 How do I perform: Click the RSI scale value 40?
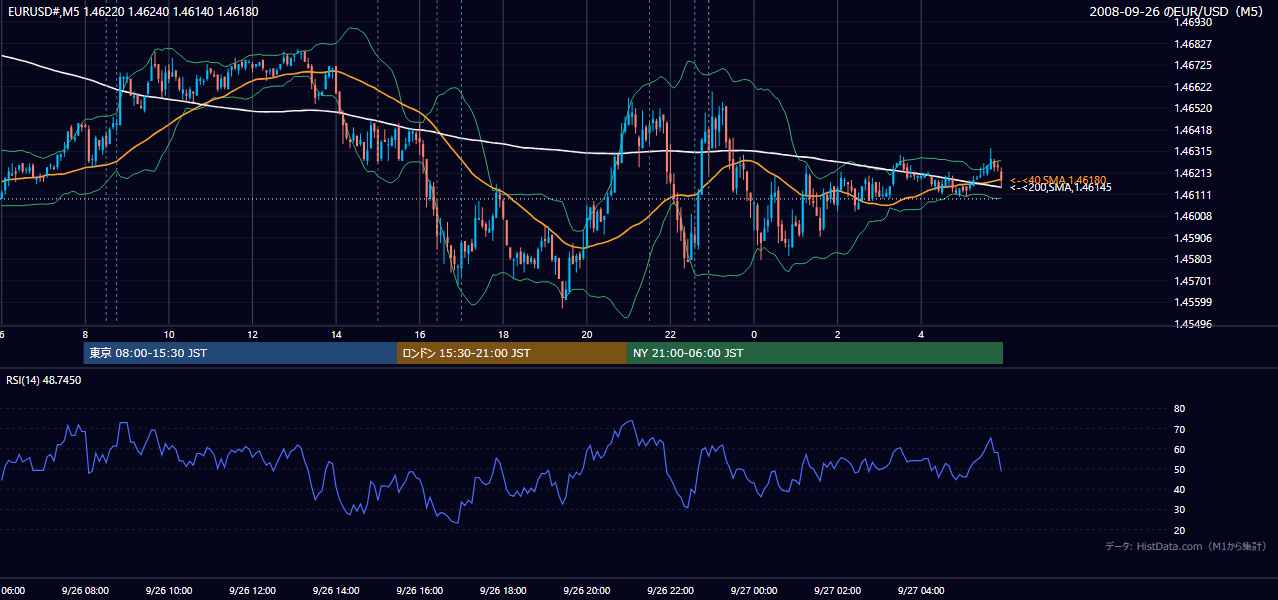(x=1179, y=490)
